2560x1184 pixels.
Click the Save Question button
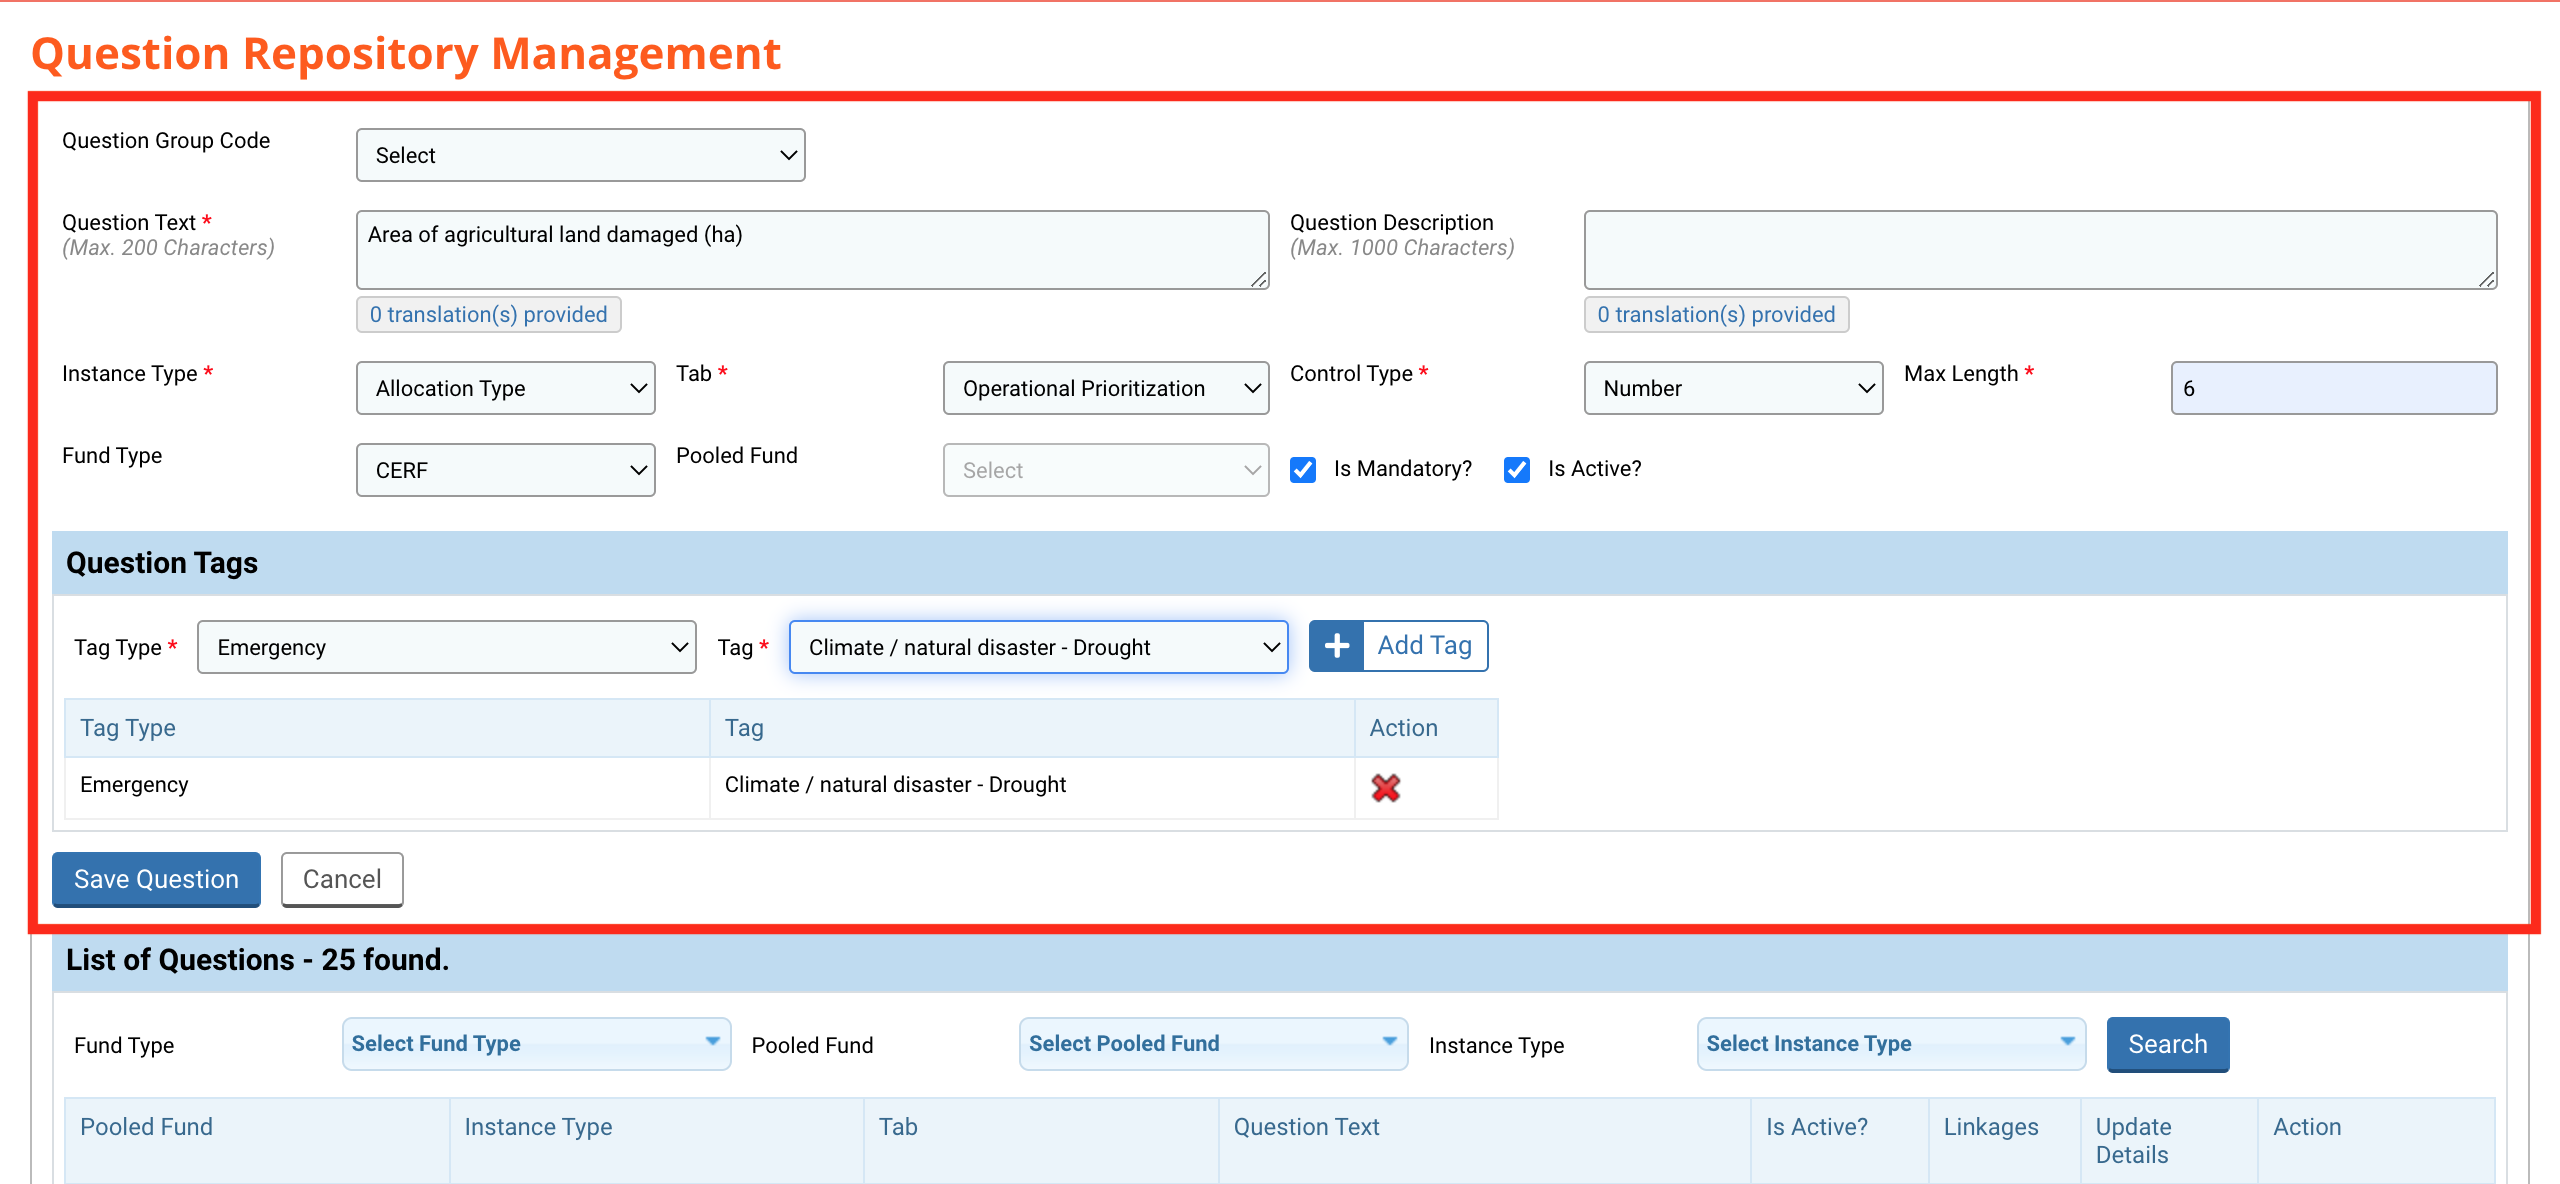(157, 879)
